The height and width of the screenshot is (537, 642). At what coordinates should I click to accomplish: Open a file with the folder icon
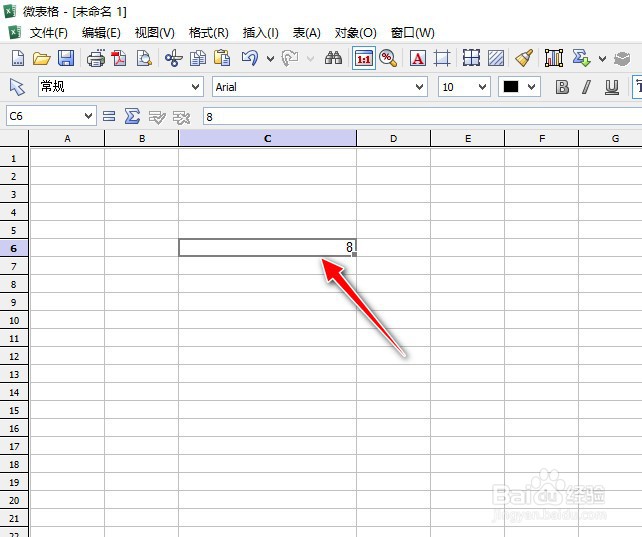(x=41, y=59)
